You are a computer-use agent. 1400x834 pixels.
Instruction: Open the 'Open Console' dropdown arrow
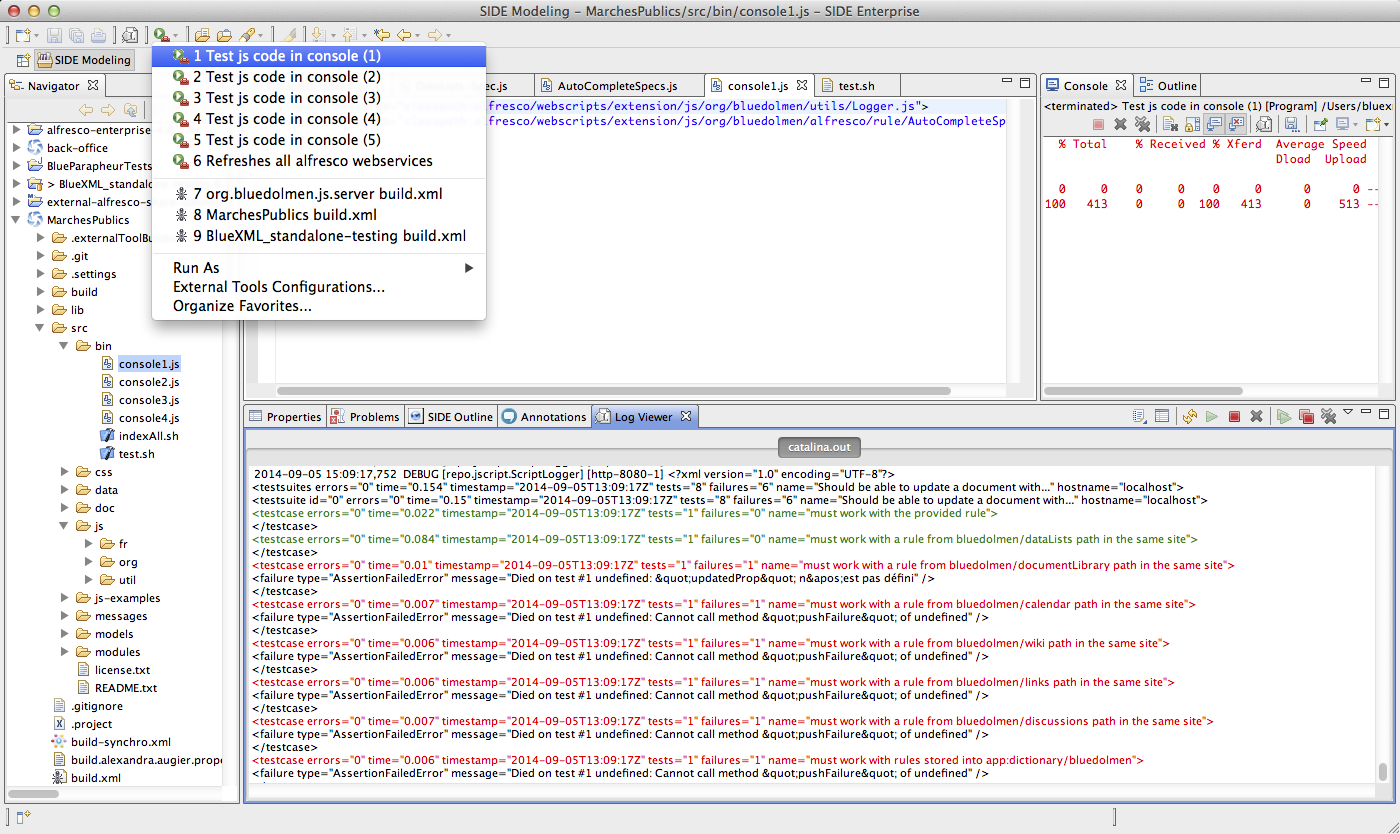pyautogui.click(x=1385, y=125)
